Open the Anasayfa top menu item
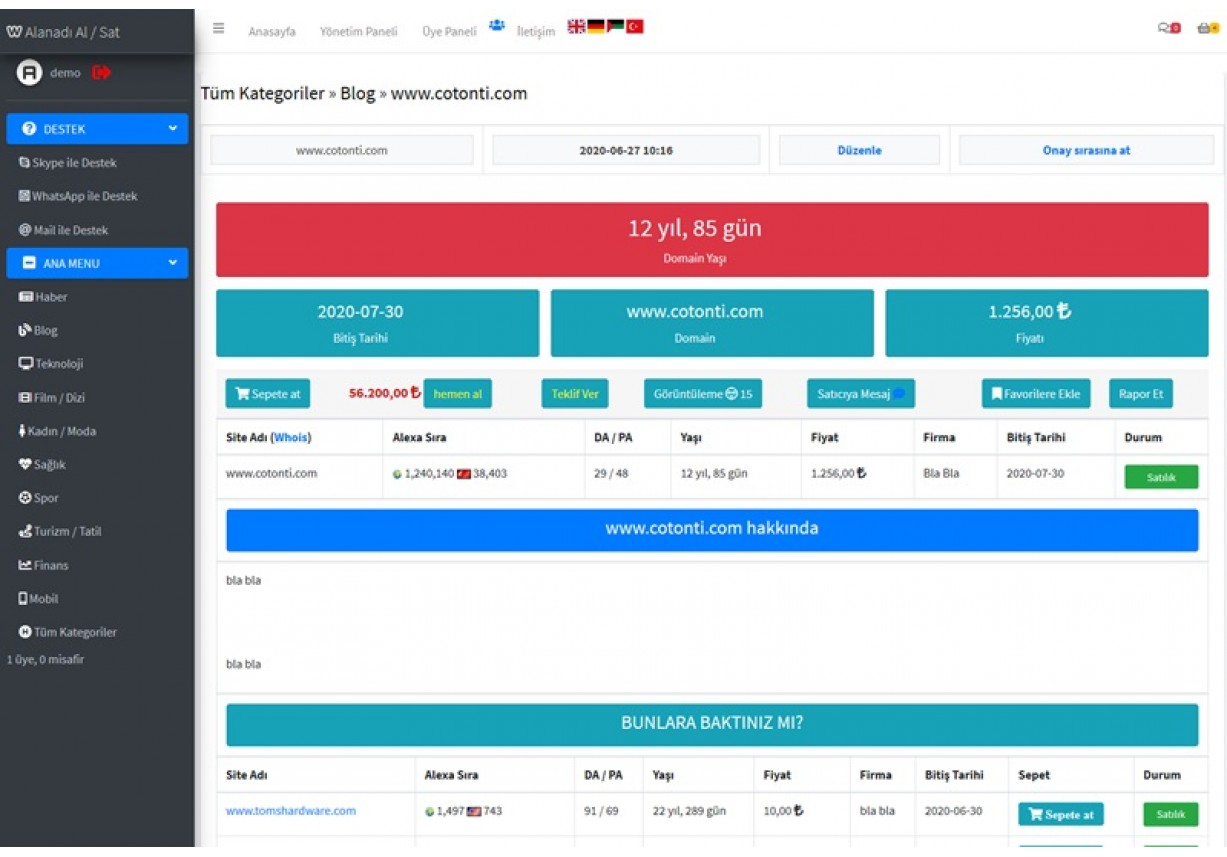1227x857 pixels. point(271,32)
